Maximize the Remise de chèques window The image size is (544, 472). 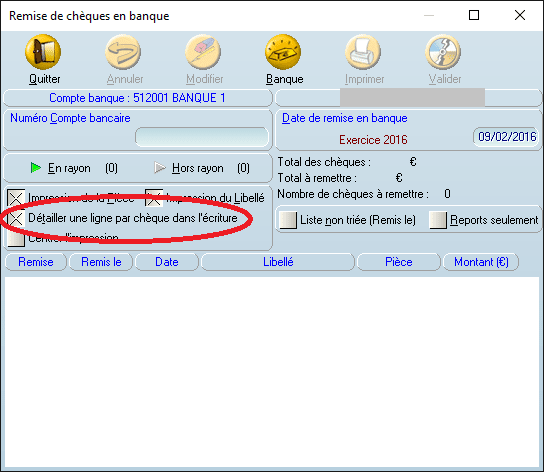(x=474, y=15)
